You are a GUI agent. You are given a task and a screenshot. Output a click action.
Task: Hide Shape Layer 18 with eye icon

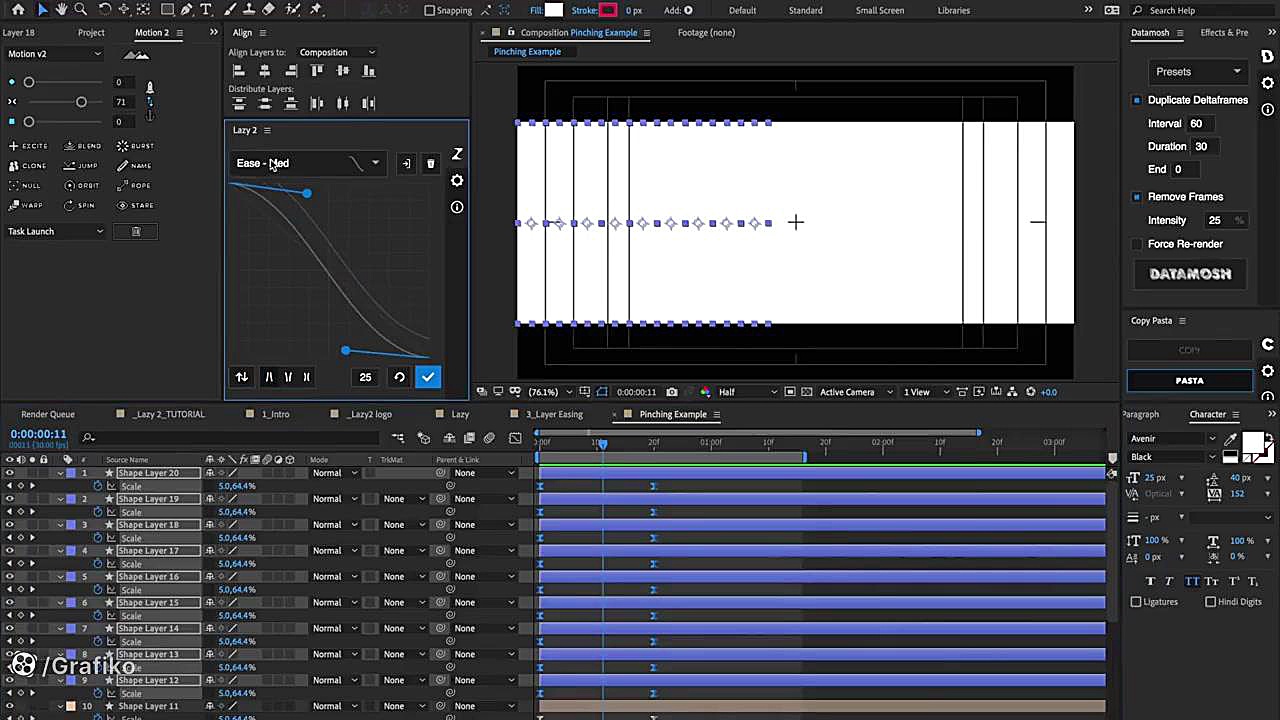9,525
